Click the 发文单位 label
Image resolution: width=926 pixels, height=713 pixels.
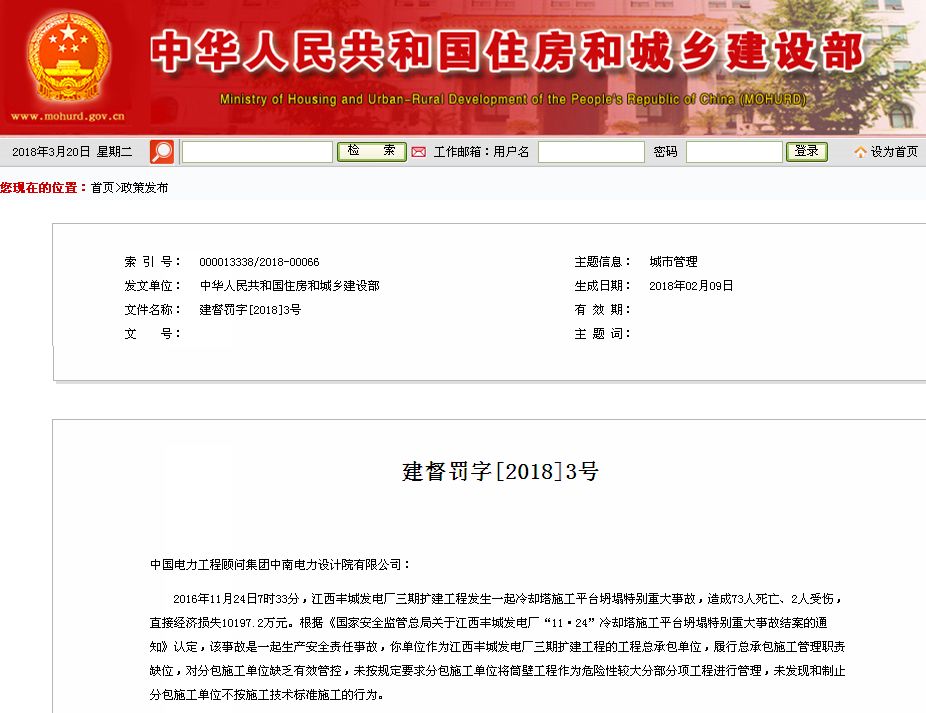click(152, 286)
